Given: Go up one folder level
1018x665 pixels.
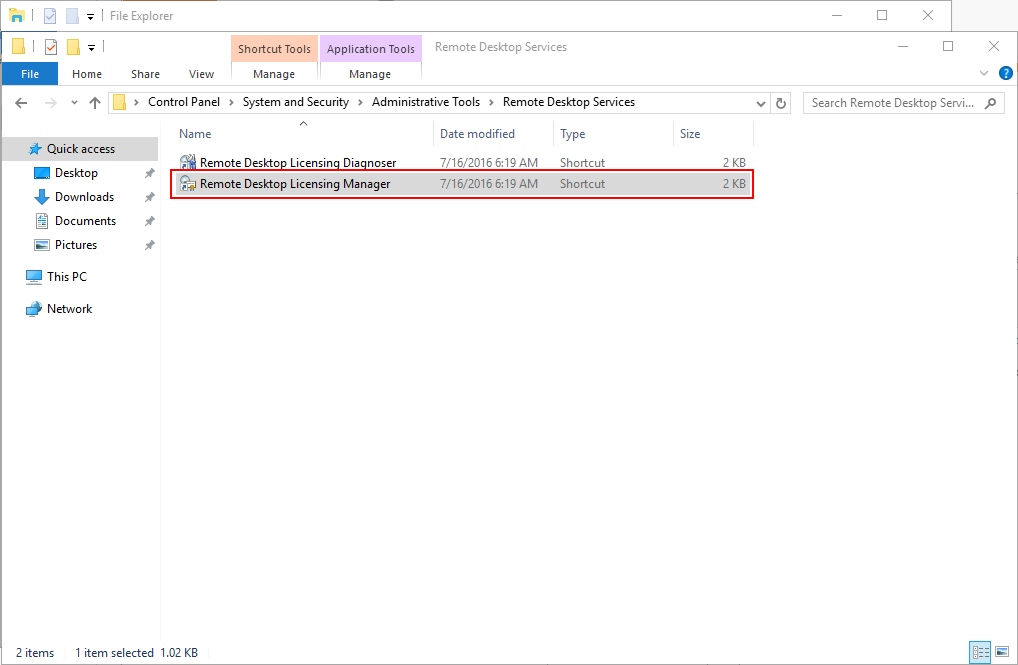Looking at the screenshot, I should (x=95, y=103).
